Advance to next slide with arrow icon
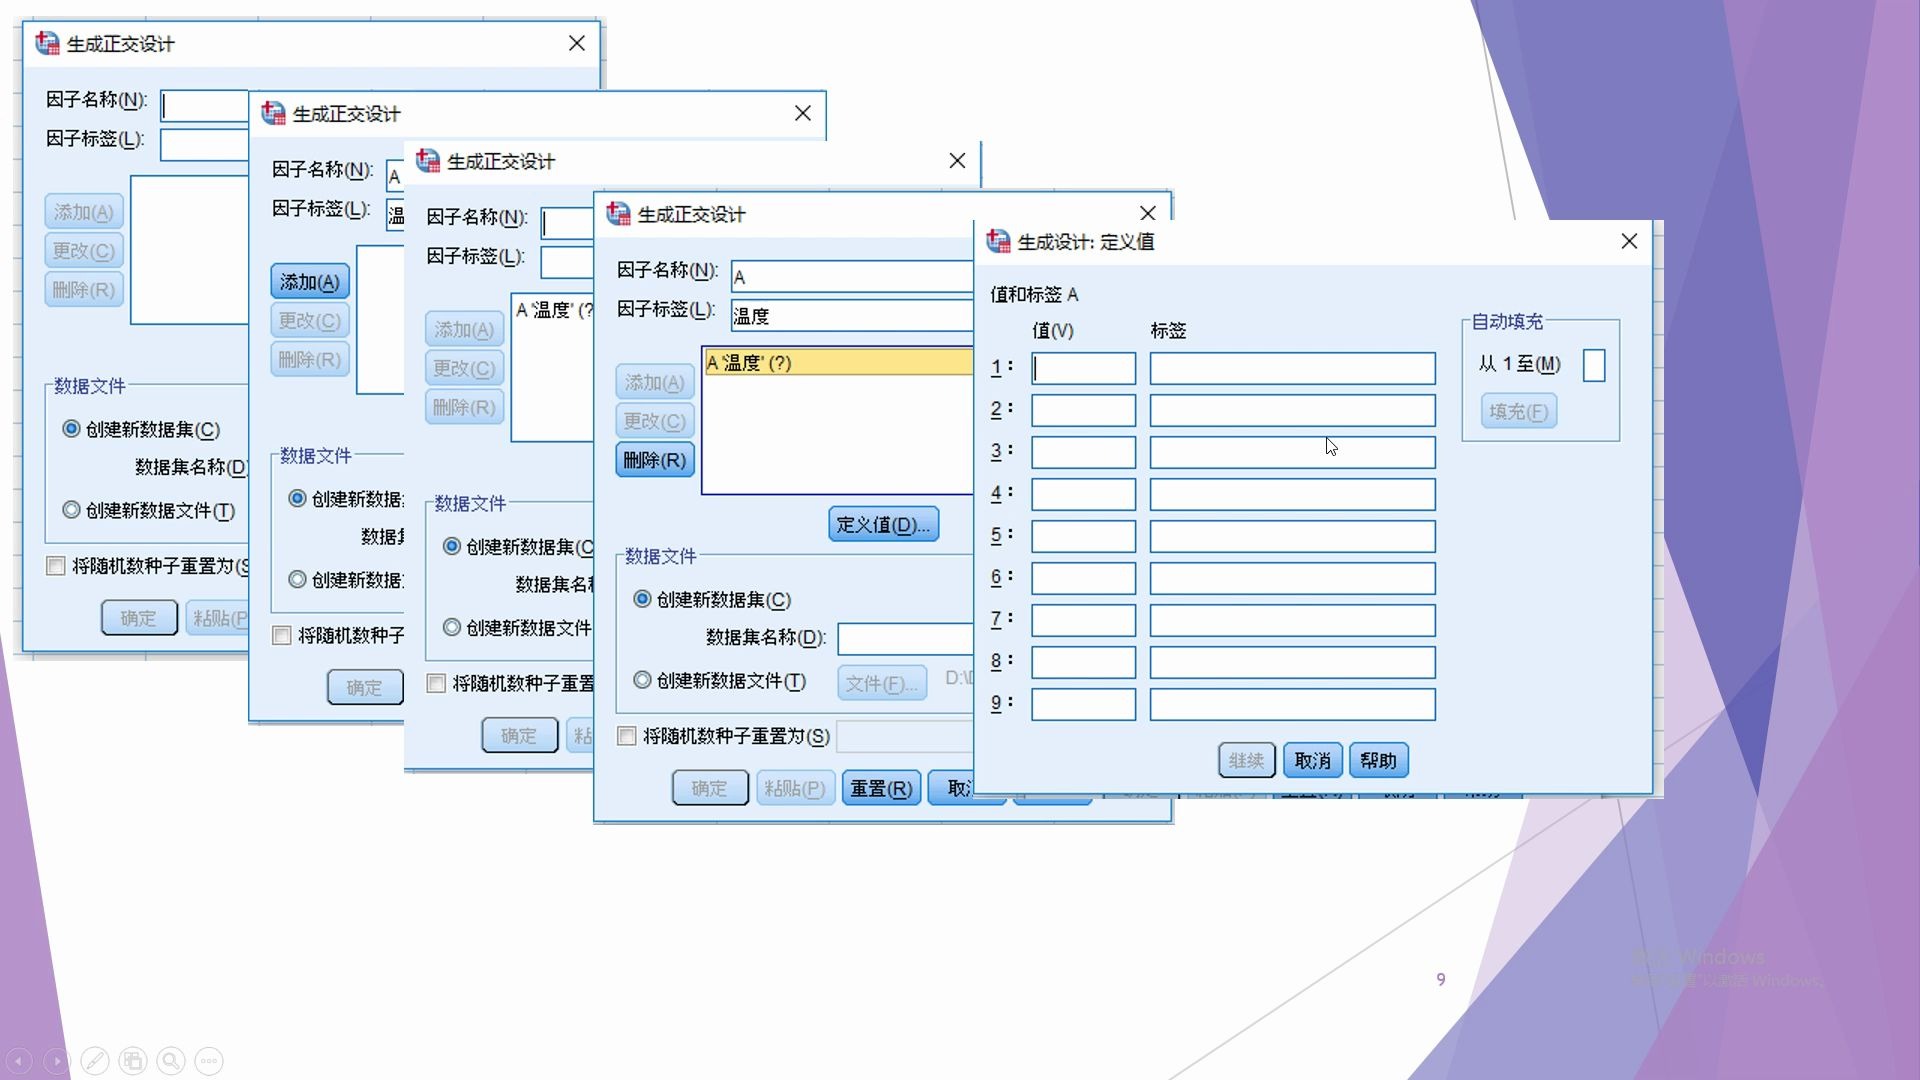This screenshot has height=1080, width=1920. click(x=57, y=1061)
